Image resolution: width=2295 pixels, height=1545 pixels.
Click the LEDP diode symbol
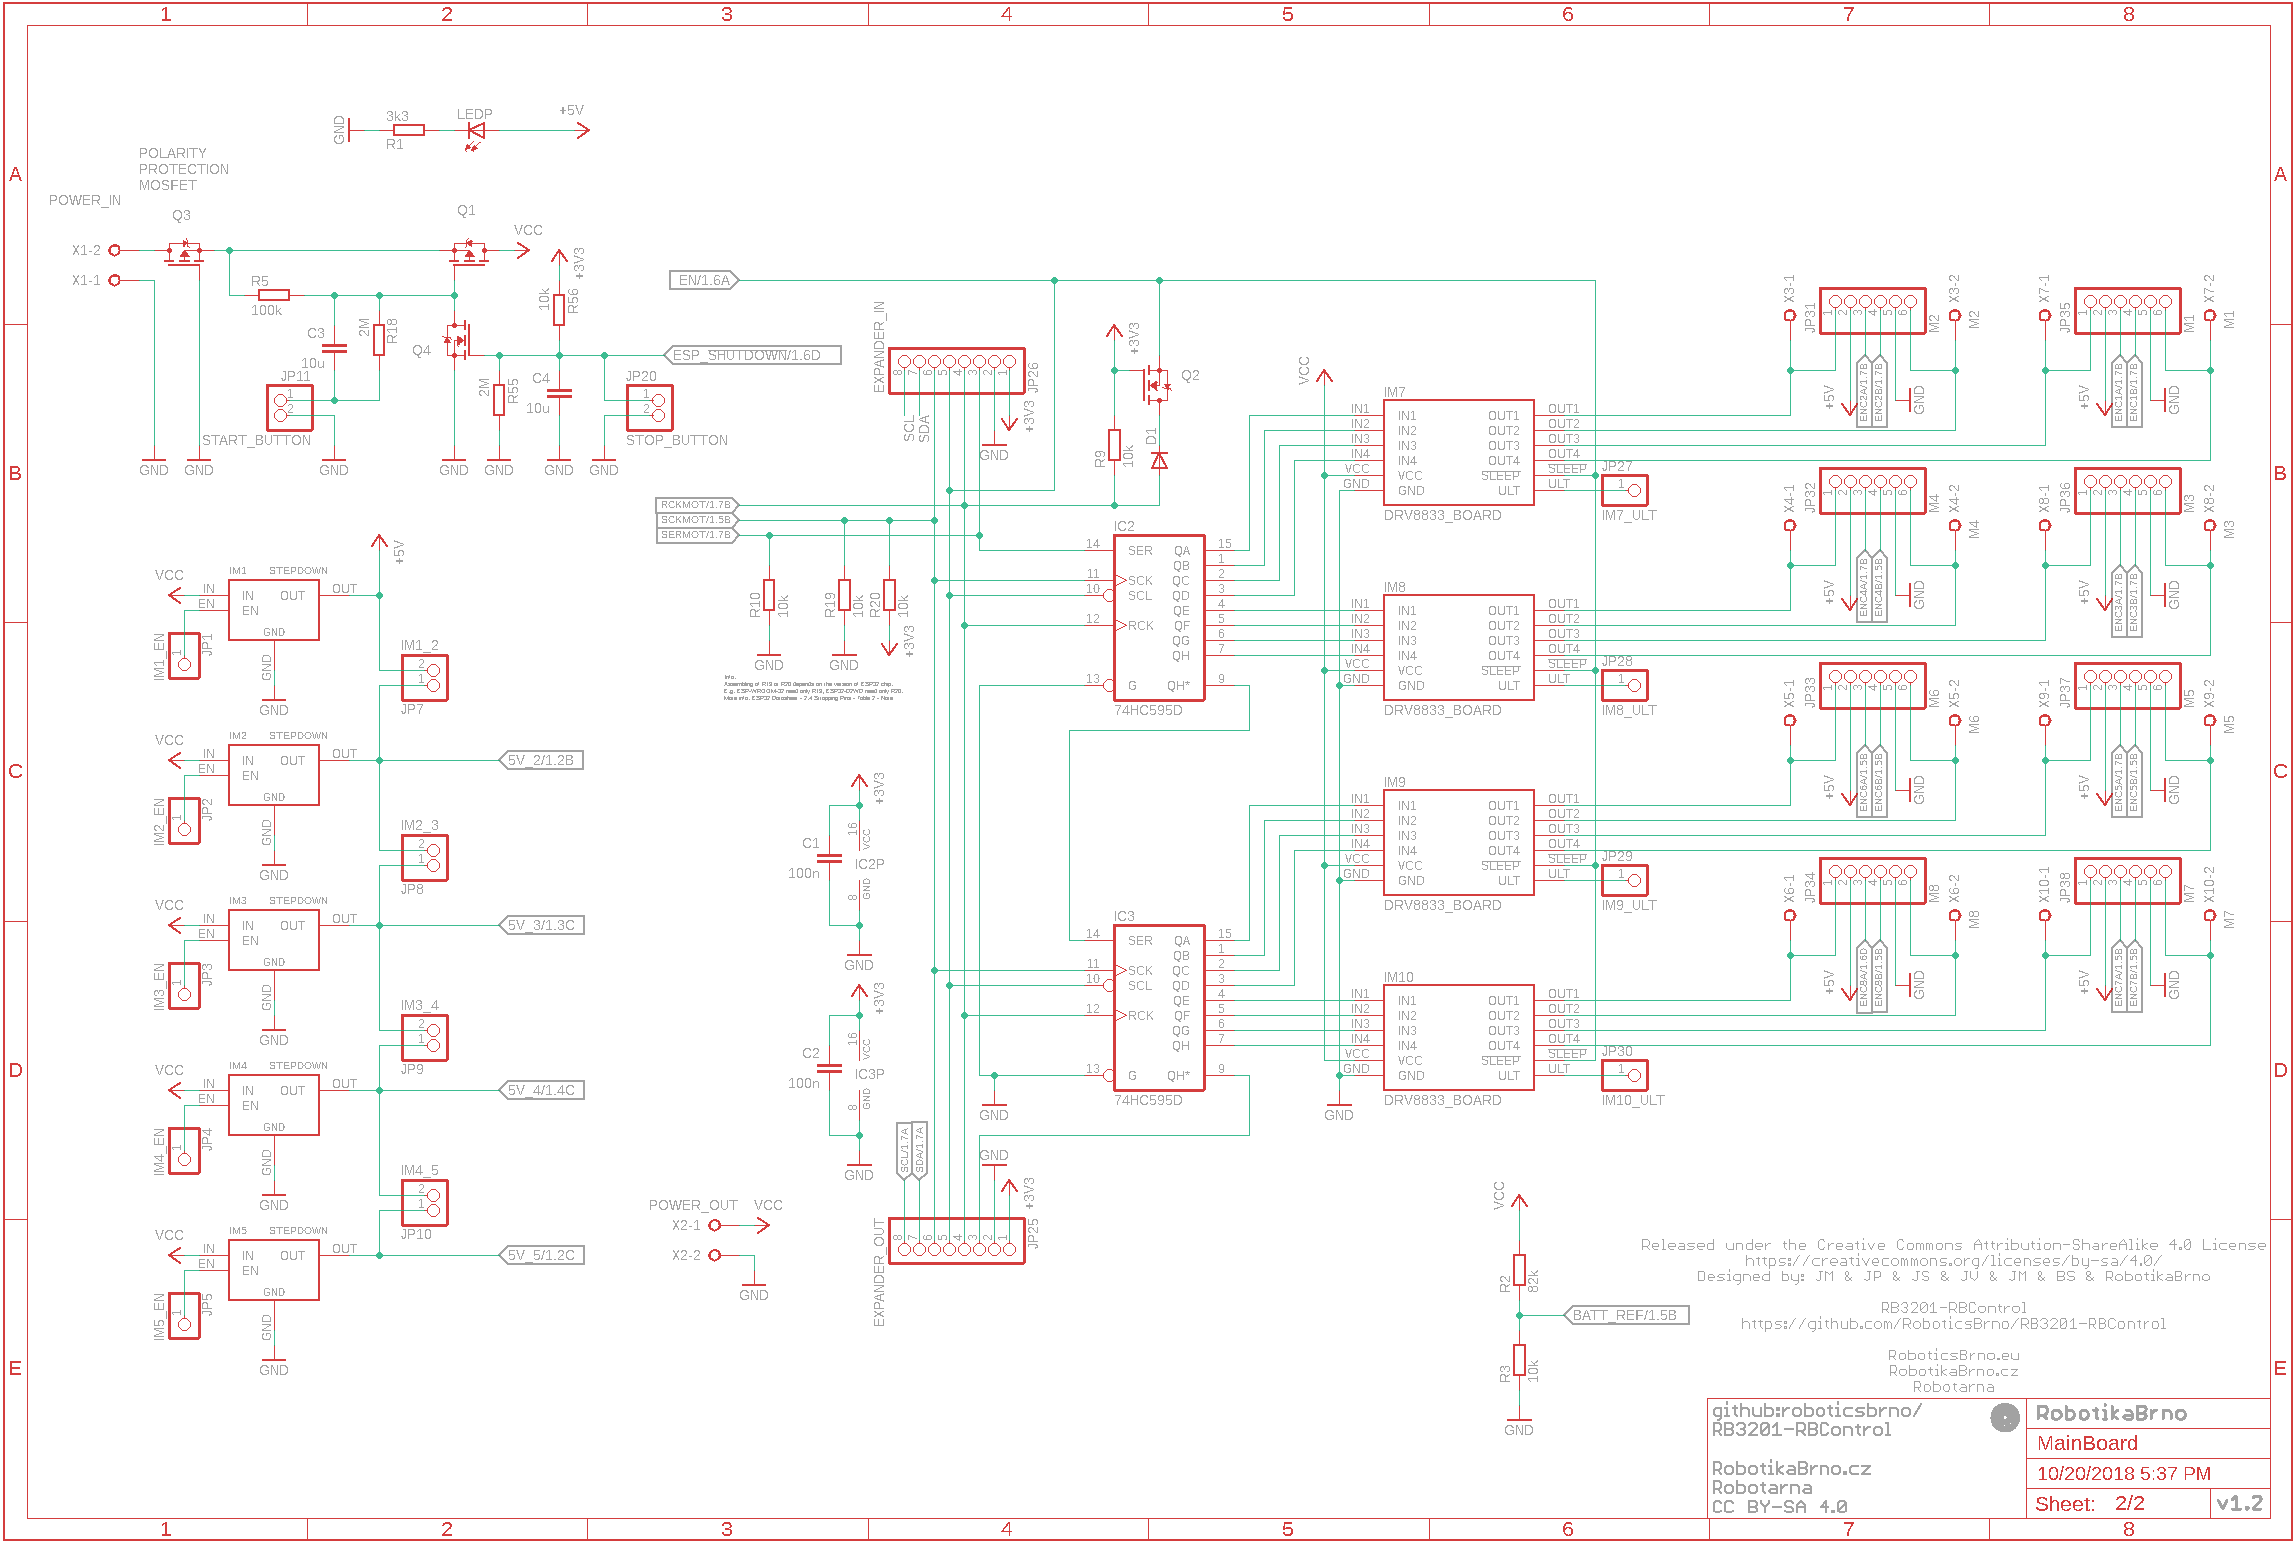(476, 130)
